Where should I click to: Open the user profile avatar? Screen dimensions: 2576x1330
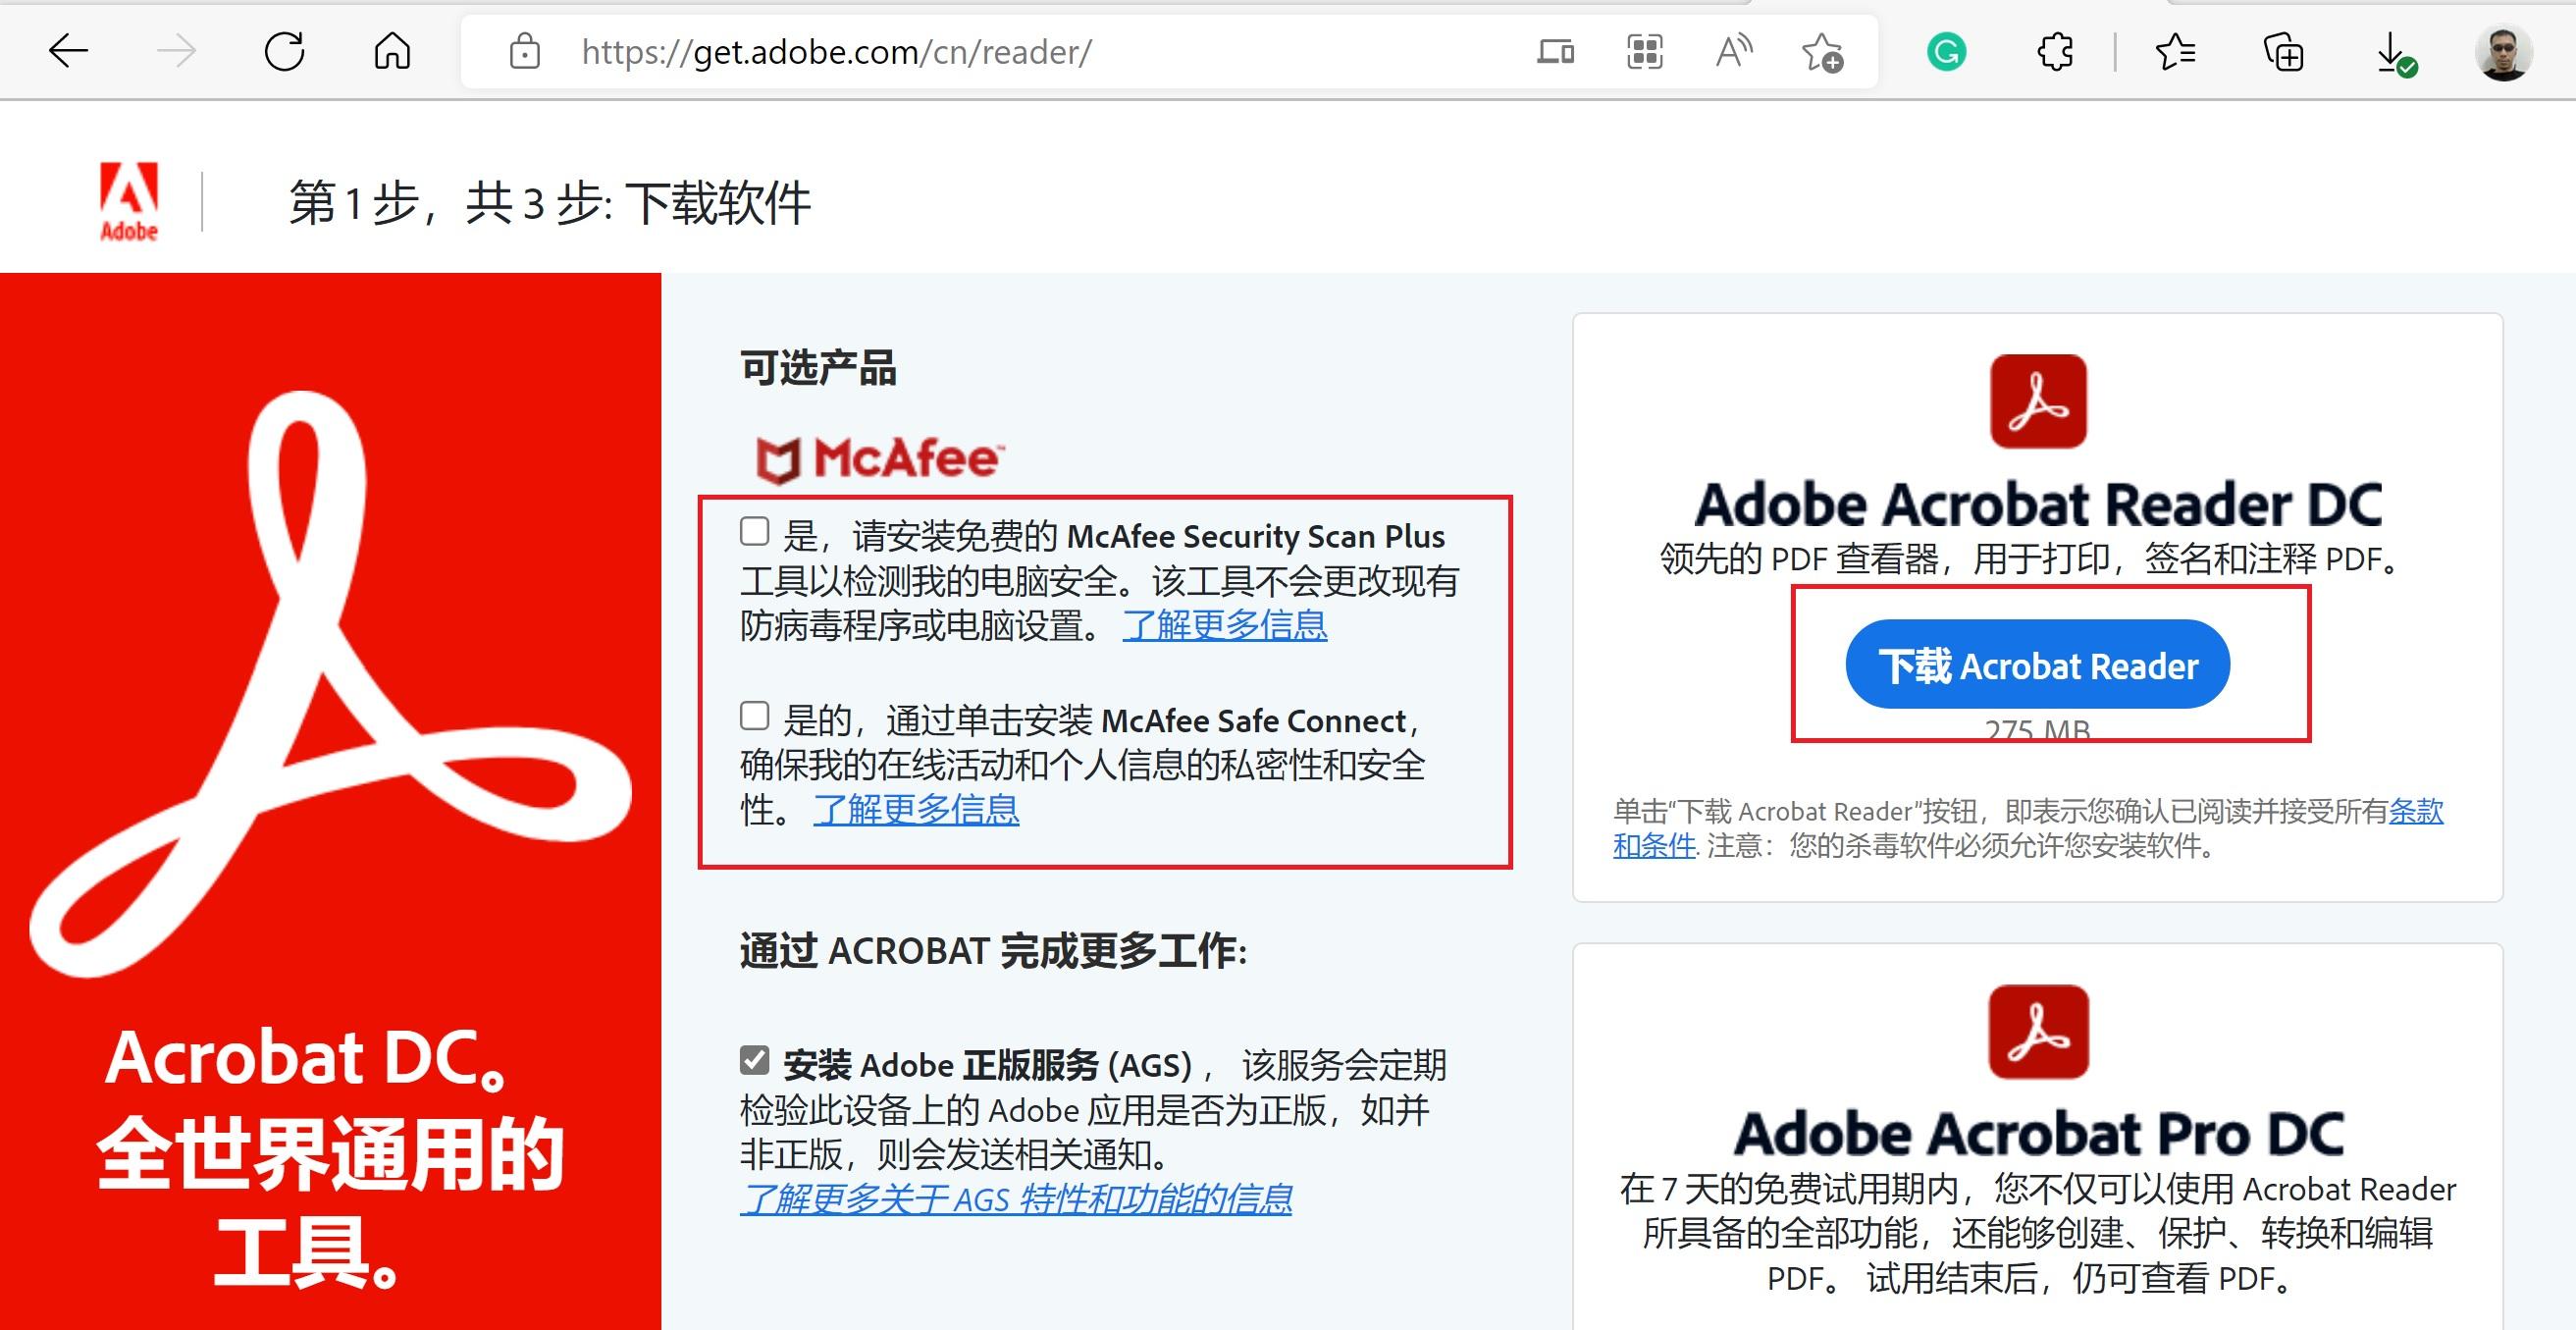click(x=2504, y=51)
